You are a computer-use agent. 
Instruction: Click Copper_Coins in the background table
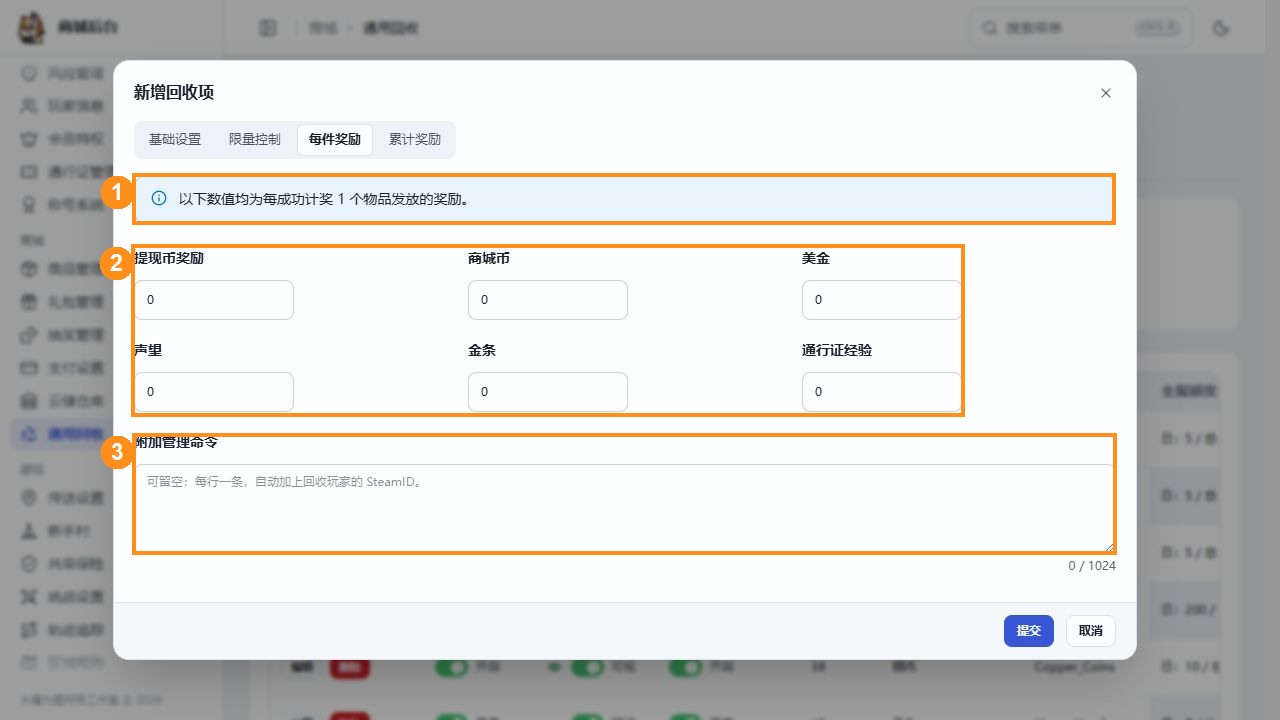coord(1074,667)
